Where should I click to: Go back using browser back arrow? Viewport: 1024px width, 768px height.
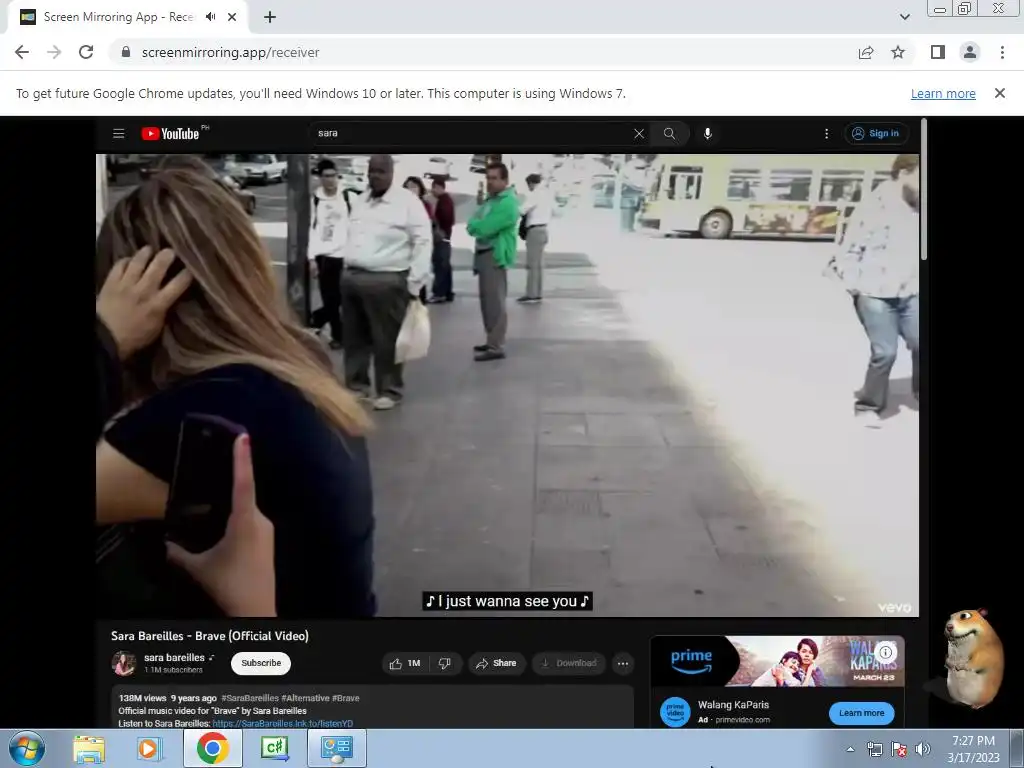22,52
